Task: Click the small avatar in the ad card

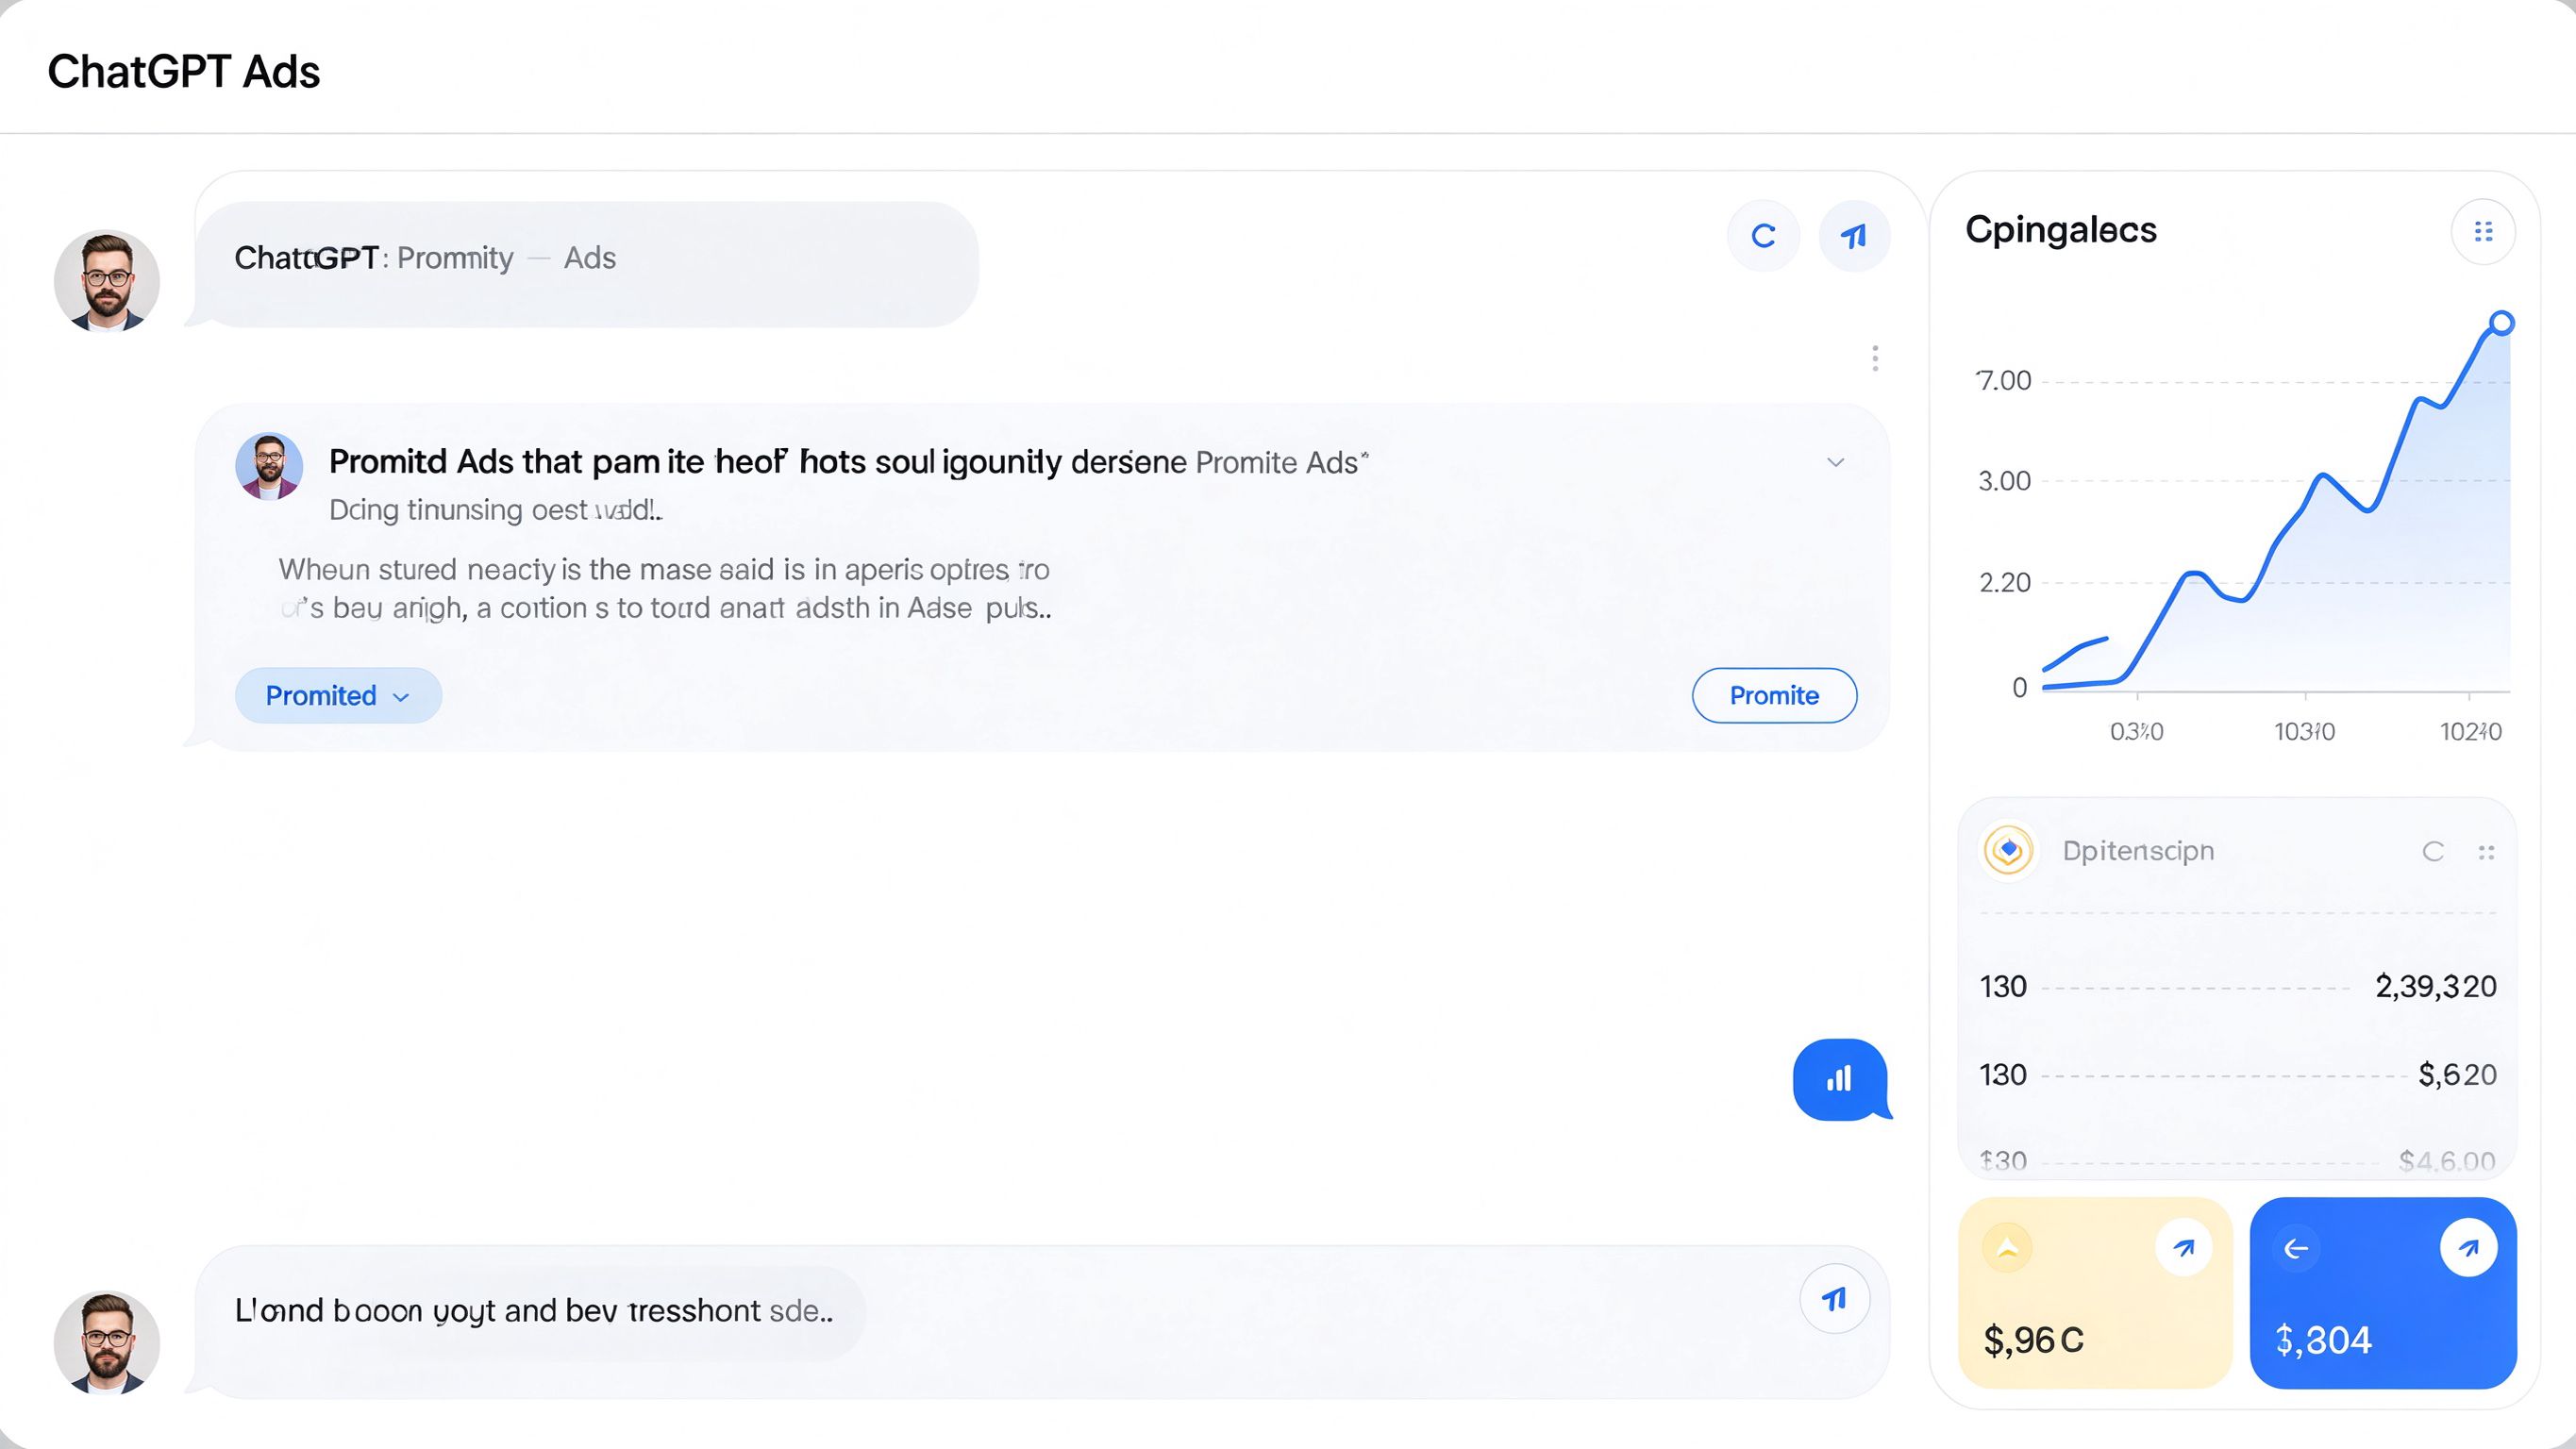Action: click(x=269, y=466)
